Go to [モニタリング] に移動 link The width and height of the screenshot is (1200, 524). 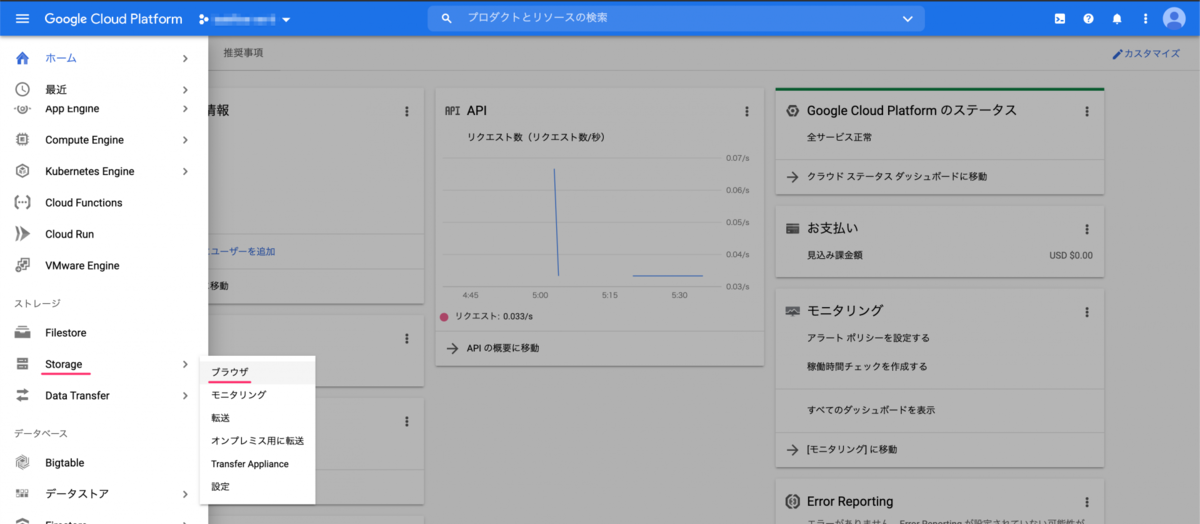[852, 450]
